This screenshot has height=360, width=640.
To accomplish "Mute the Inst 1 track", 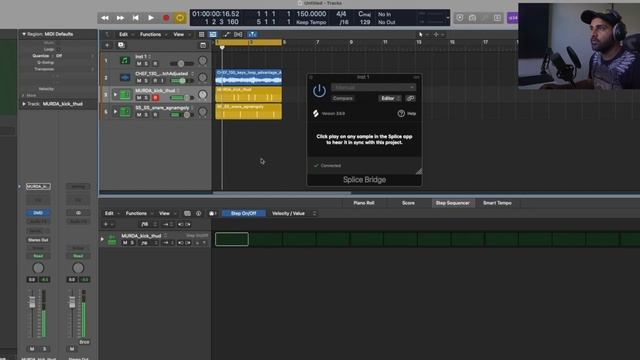I will (x=139, y=64).
